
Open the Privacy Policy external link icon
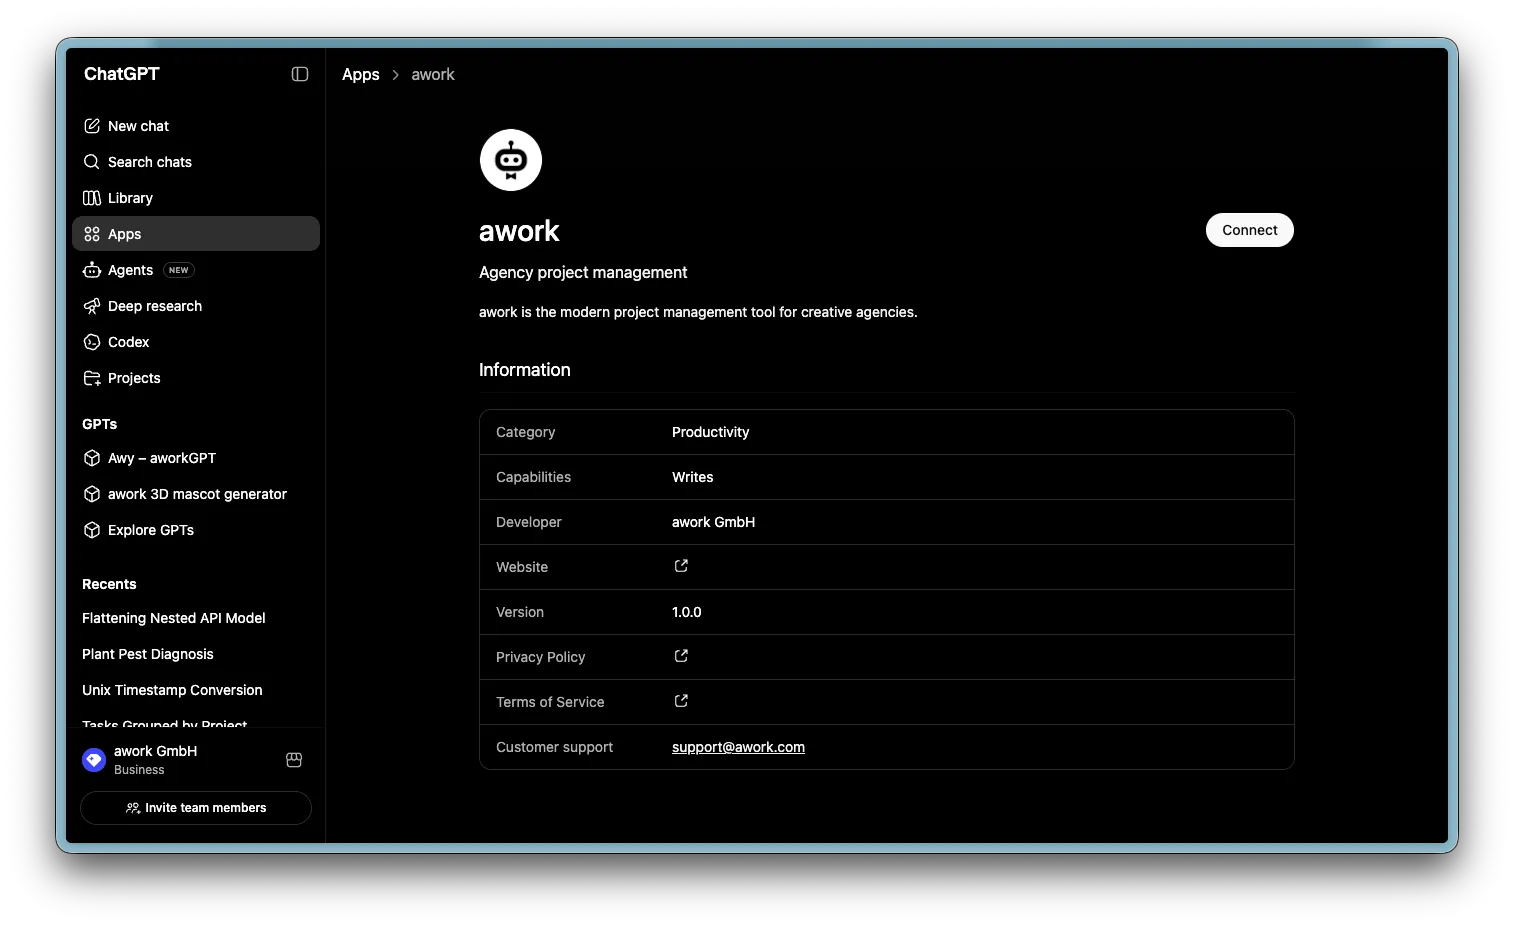pyautogui.click(x=681, y=656)
